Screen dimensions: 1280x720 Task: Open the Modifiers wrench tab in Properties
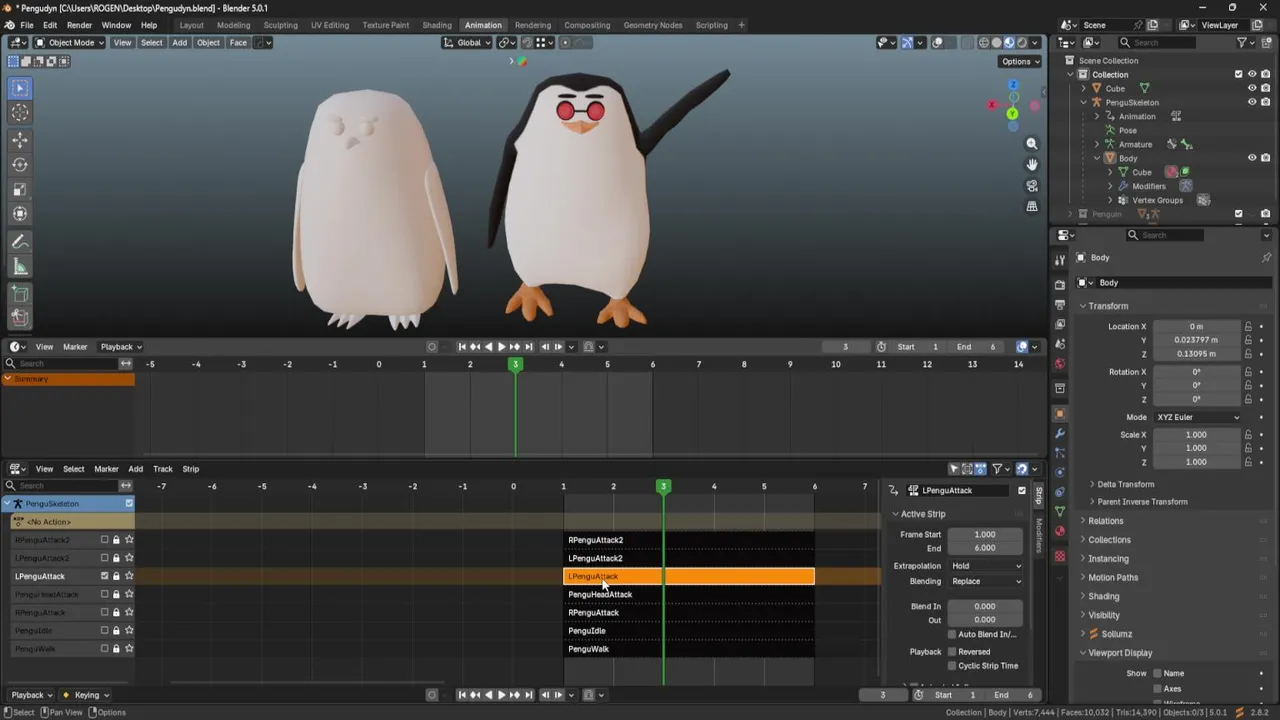pyautogui.click(x=1060, y=433)
